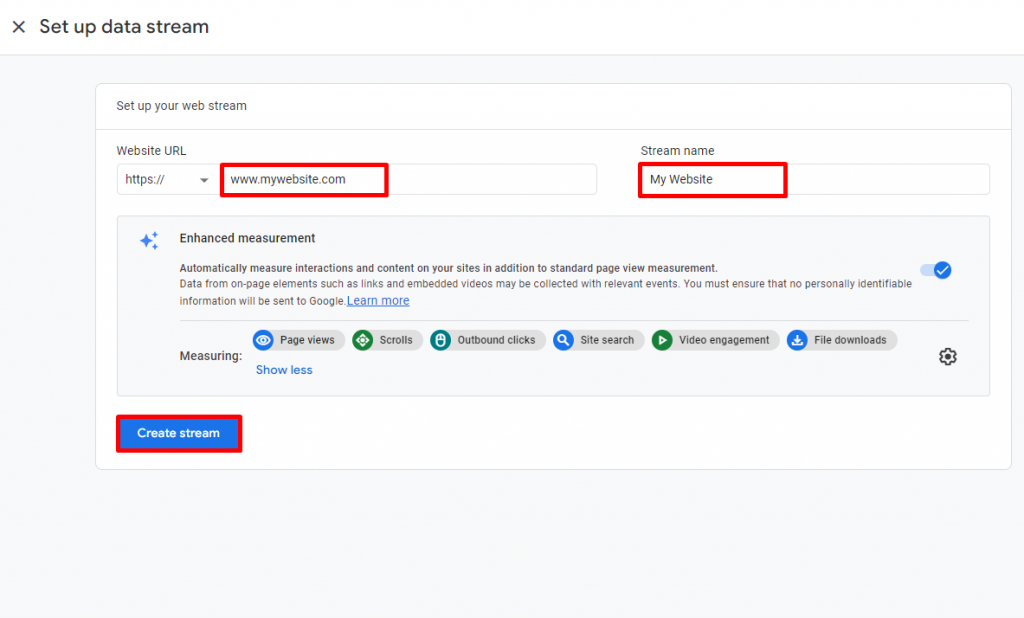Select the Outbound clicks icon
1024x618 pixels.
pyautogui.click(x=440, y=340)
